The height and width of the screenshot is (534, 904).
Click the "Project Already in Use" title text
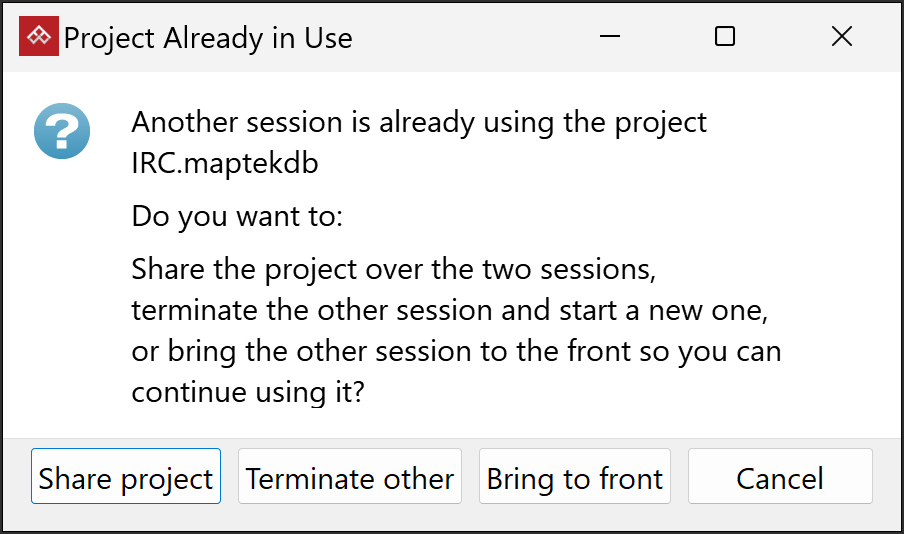pos(208,38)
